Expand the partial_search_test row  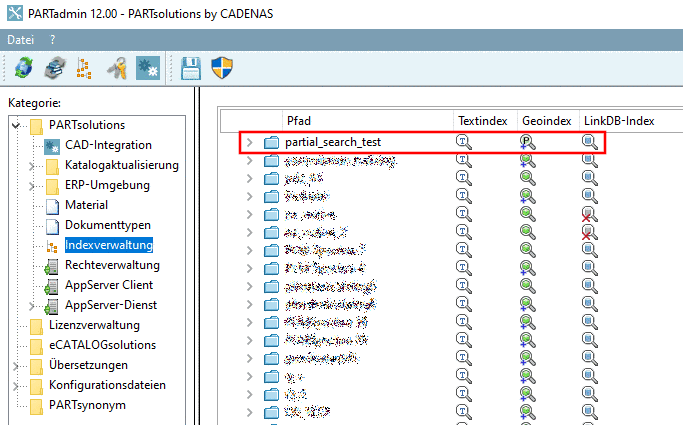(250, 142)
